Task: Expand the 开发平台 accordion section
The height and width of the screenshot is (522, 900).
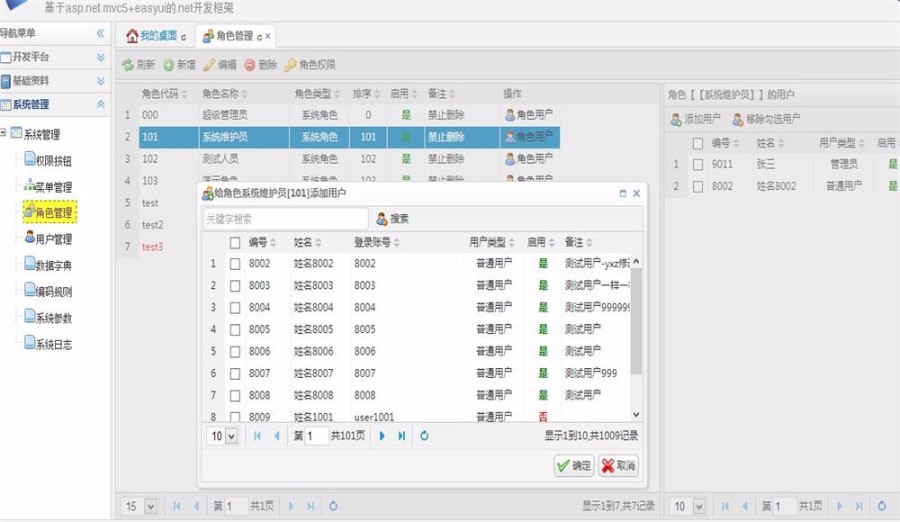Action: click(x=100, y=57)
